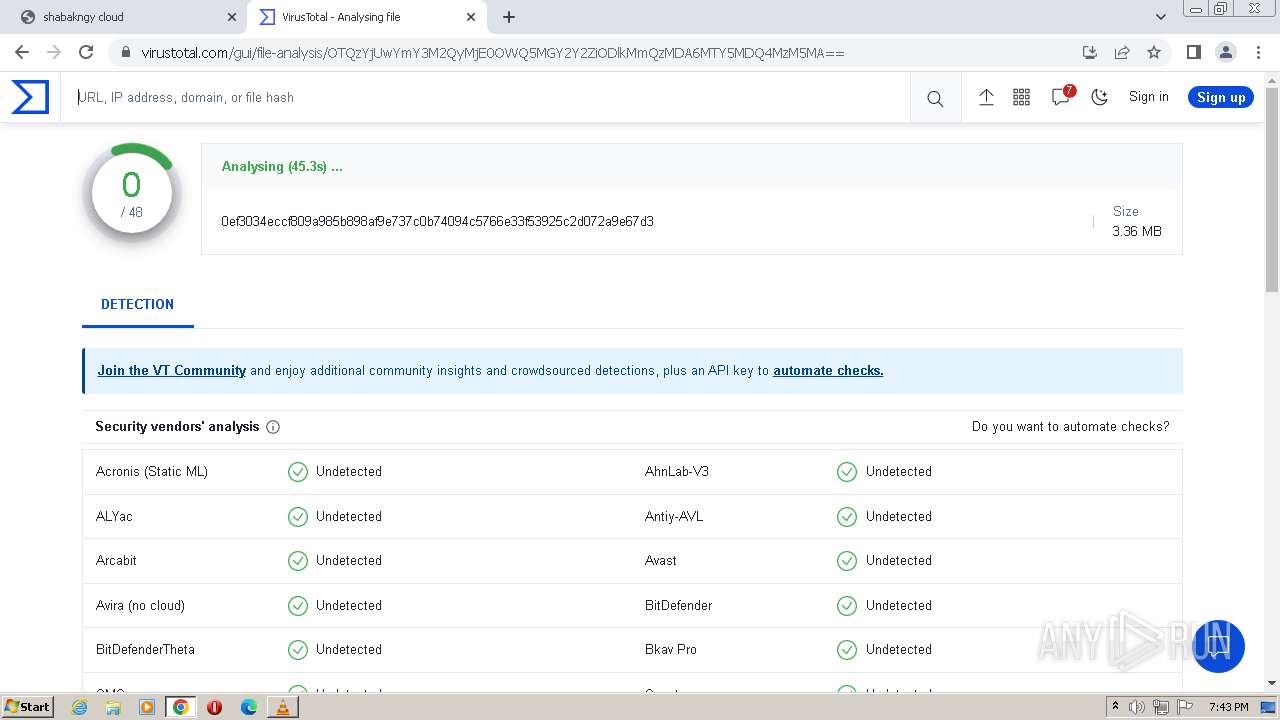Toggle the browser side panel icon
Screen dimensions: 1280x720
(x=1193, y=52)
